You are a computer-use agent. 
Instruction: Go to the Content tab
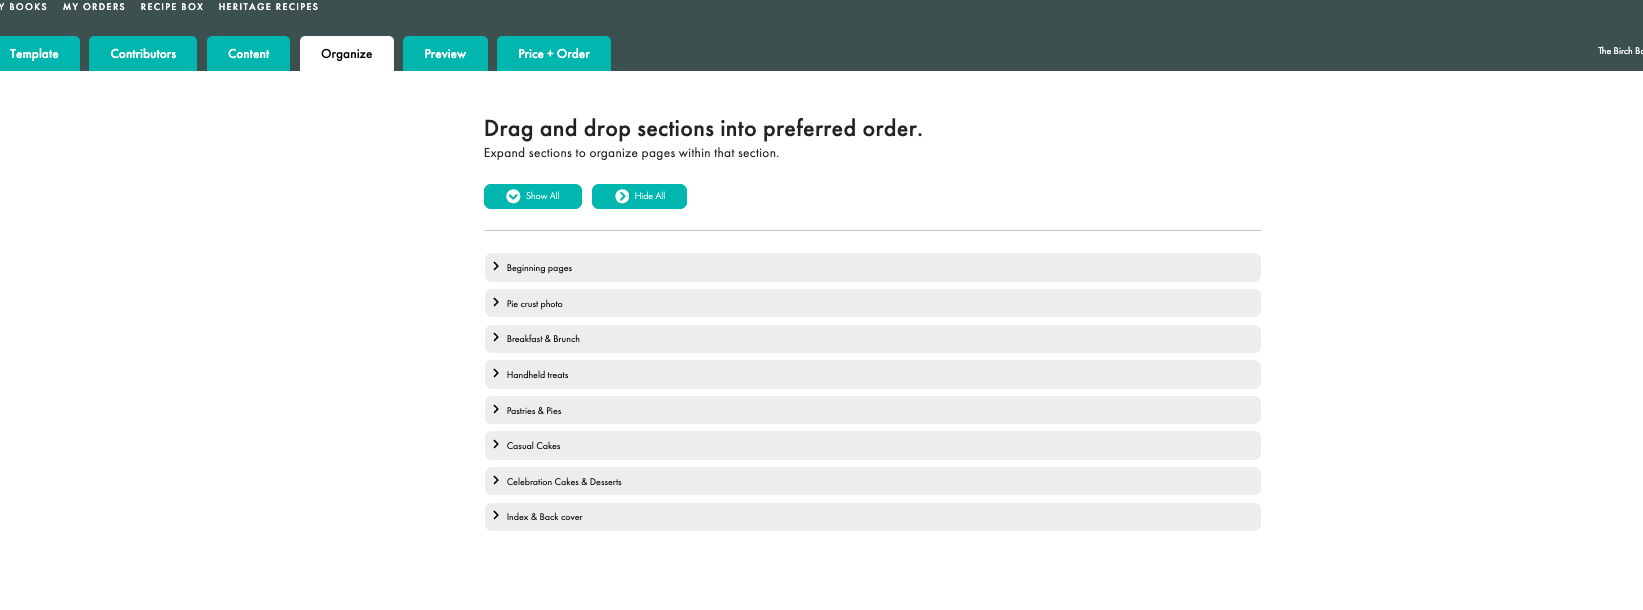[248, 54]
